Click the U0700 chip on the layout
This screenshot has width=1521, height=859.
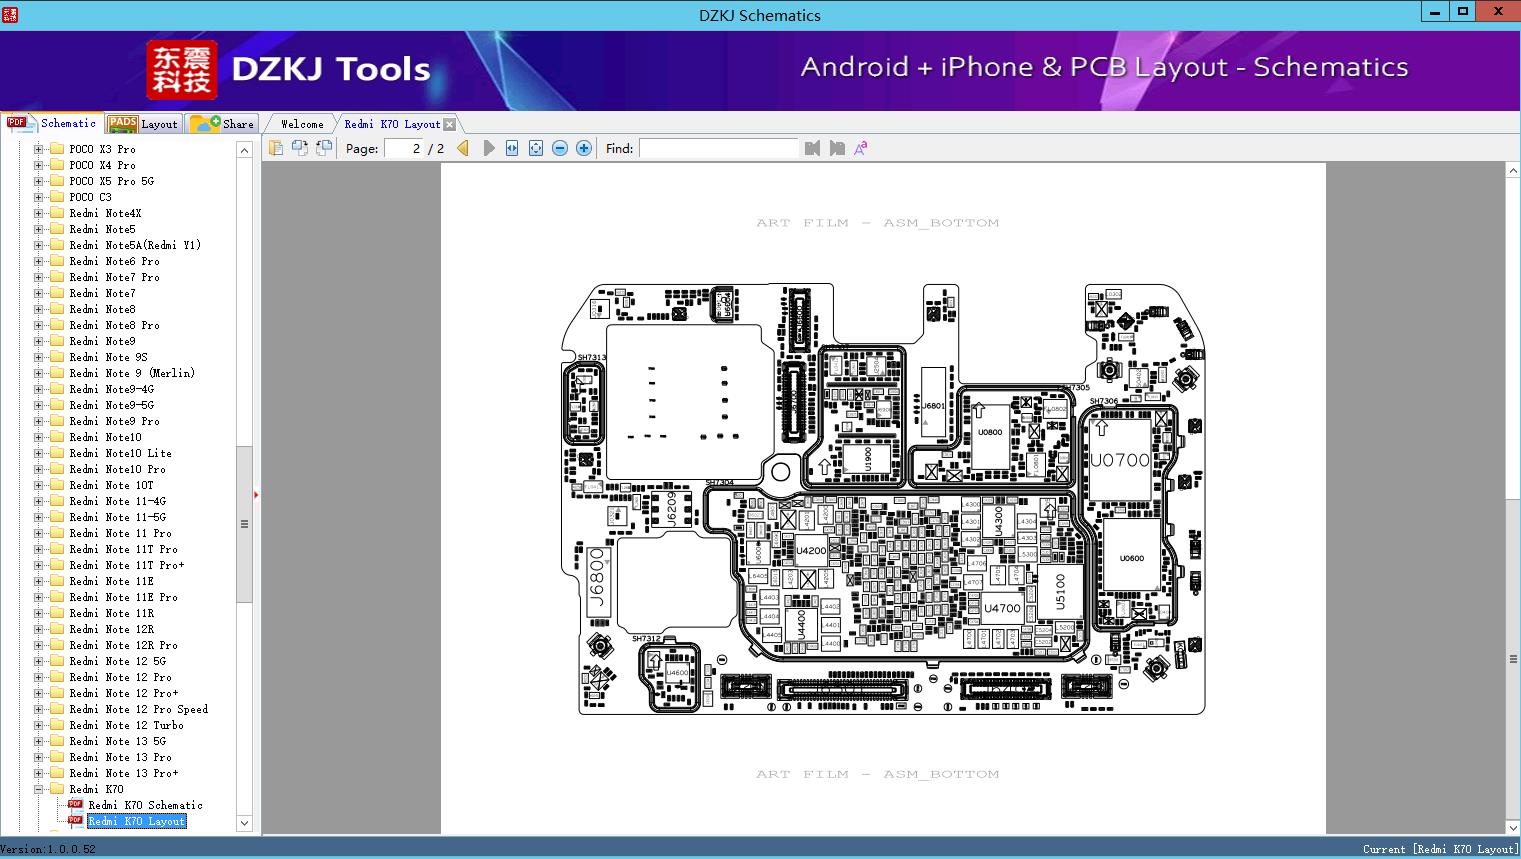pyautogui.click(x=1120, y=460)
